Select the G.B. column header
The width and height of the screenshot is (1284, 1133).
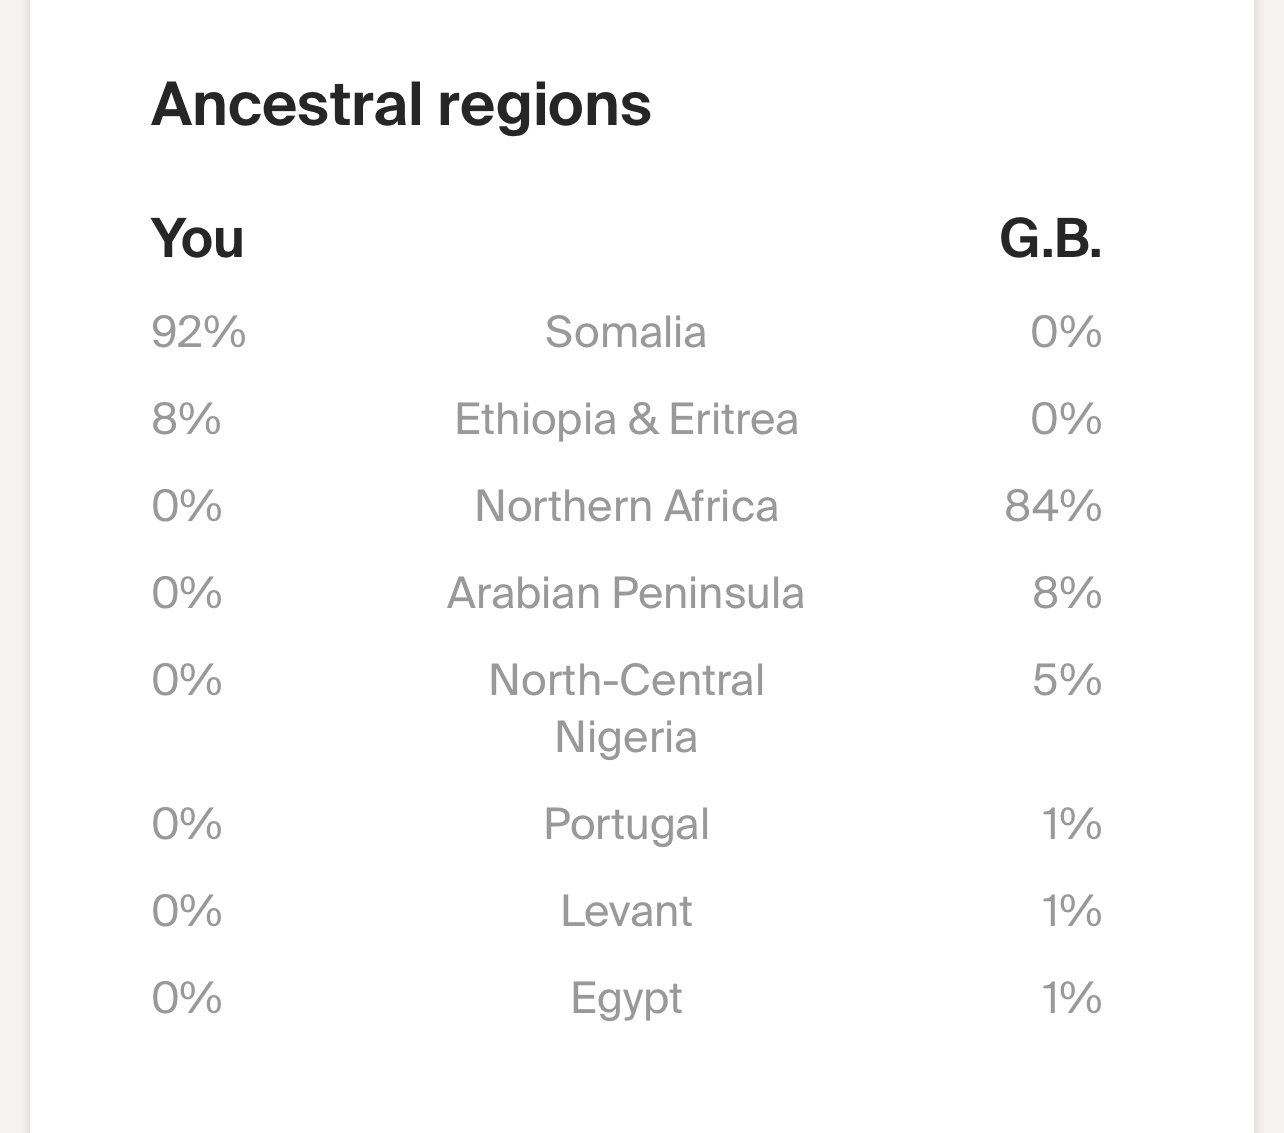coord(1051,239)
